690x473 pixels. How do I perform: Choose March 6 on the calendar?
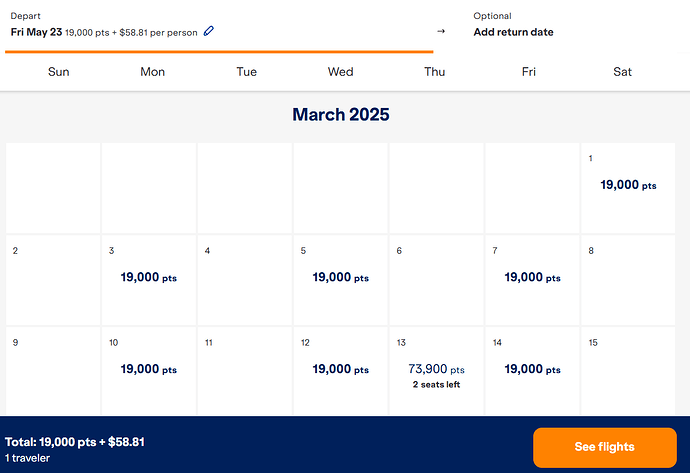437,280
